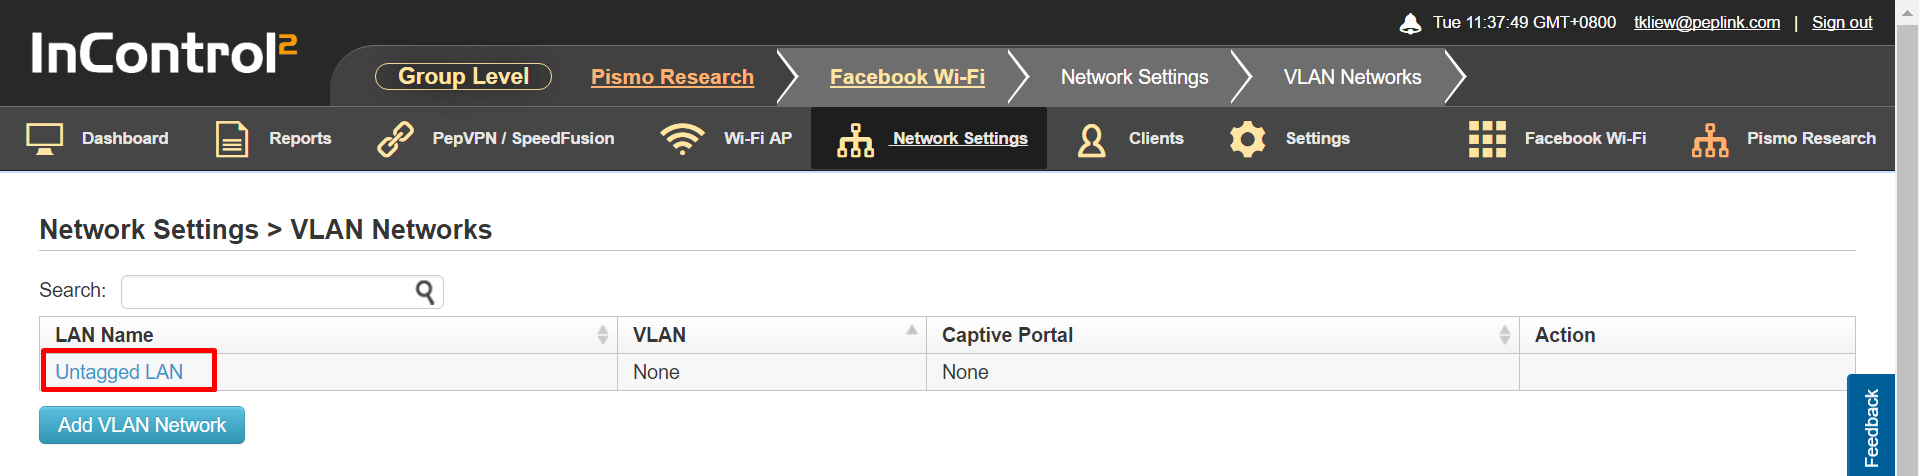The height and width of the screenshot is (476, 1919).
Task: Click the search magnifier icon
Action: (425, 292)
